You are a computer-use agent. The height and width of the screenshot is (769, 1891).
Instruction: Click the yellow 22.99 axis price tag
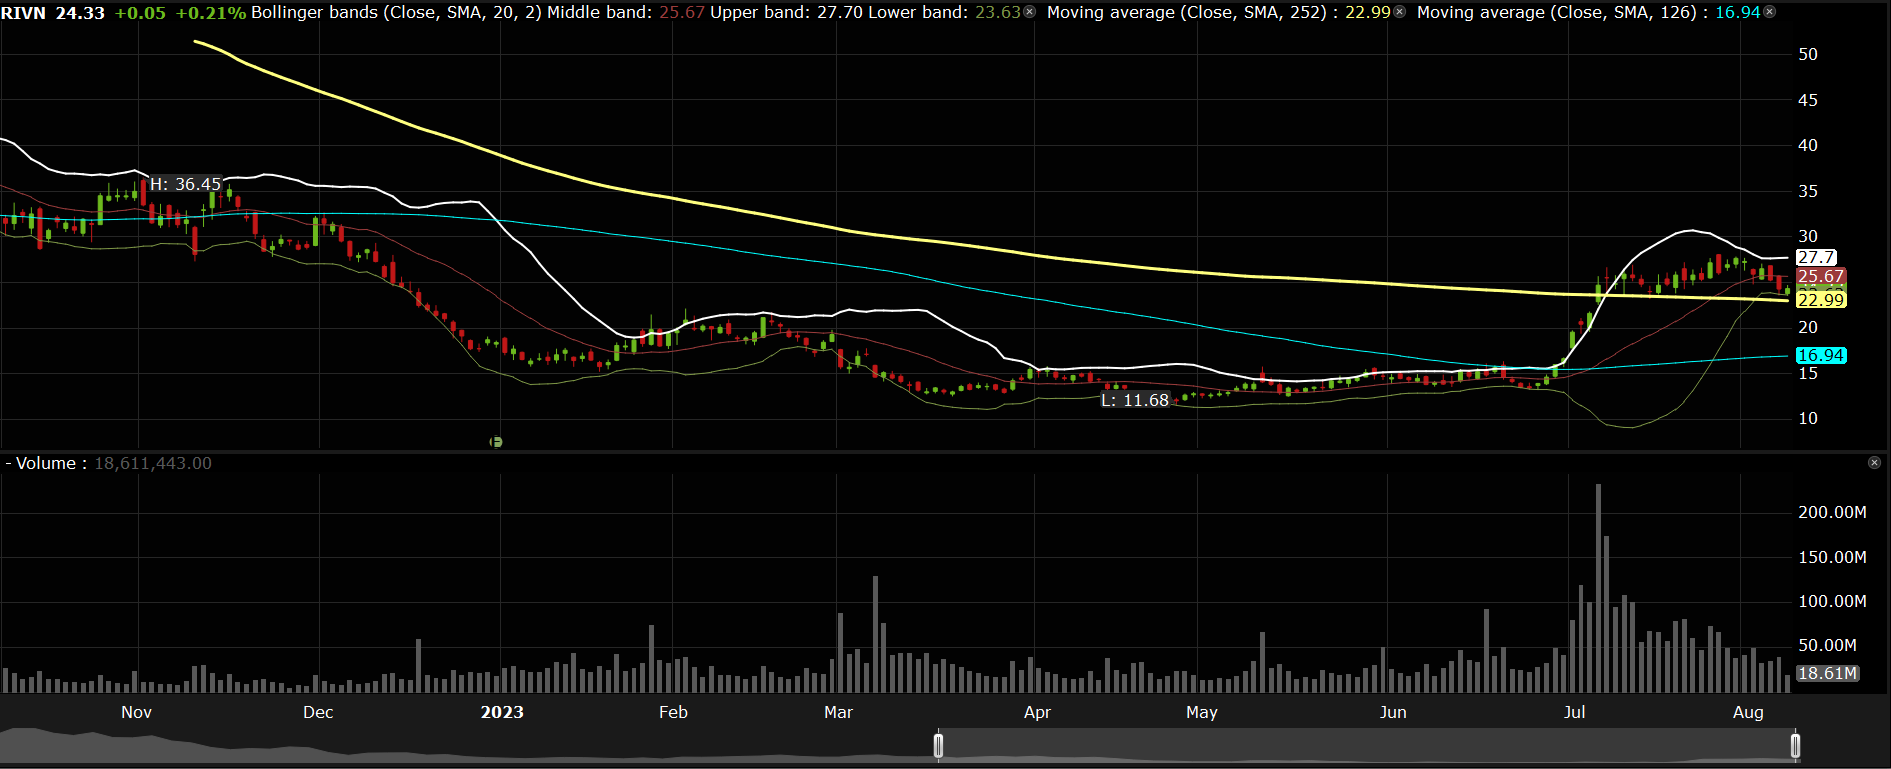pyautogui.click(x=1821, y=300)
